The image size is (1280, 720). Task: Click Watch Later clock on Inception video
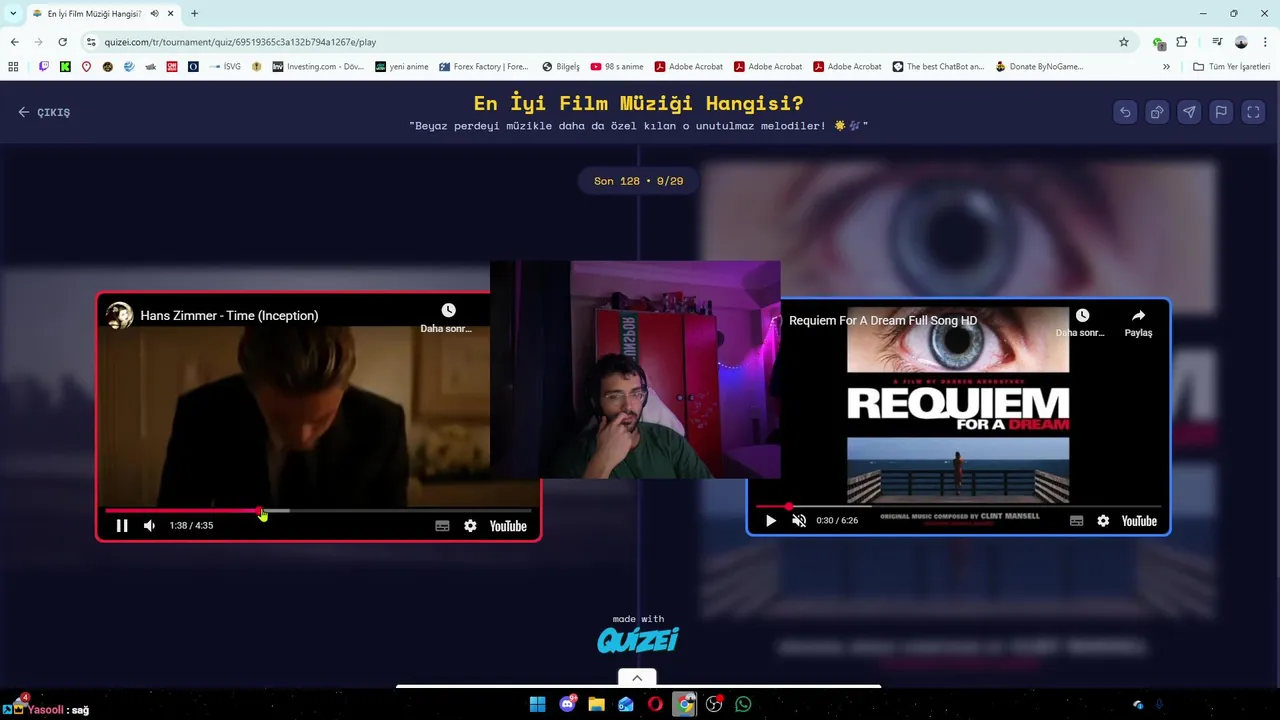pyautogui.click(x=448, y=311)
